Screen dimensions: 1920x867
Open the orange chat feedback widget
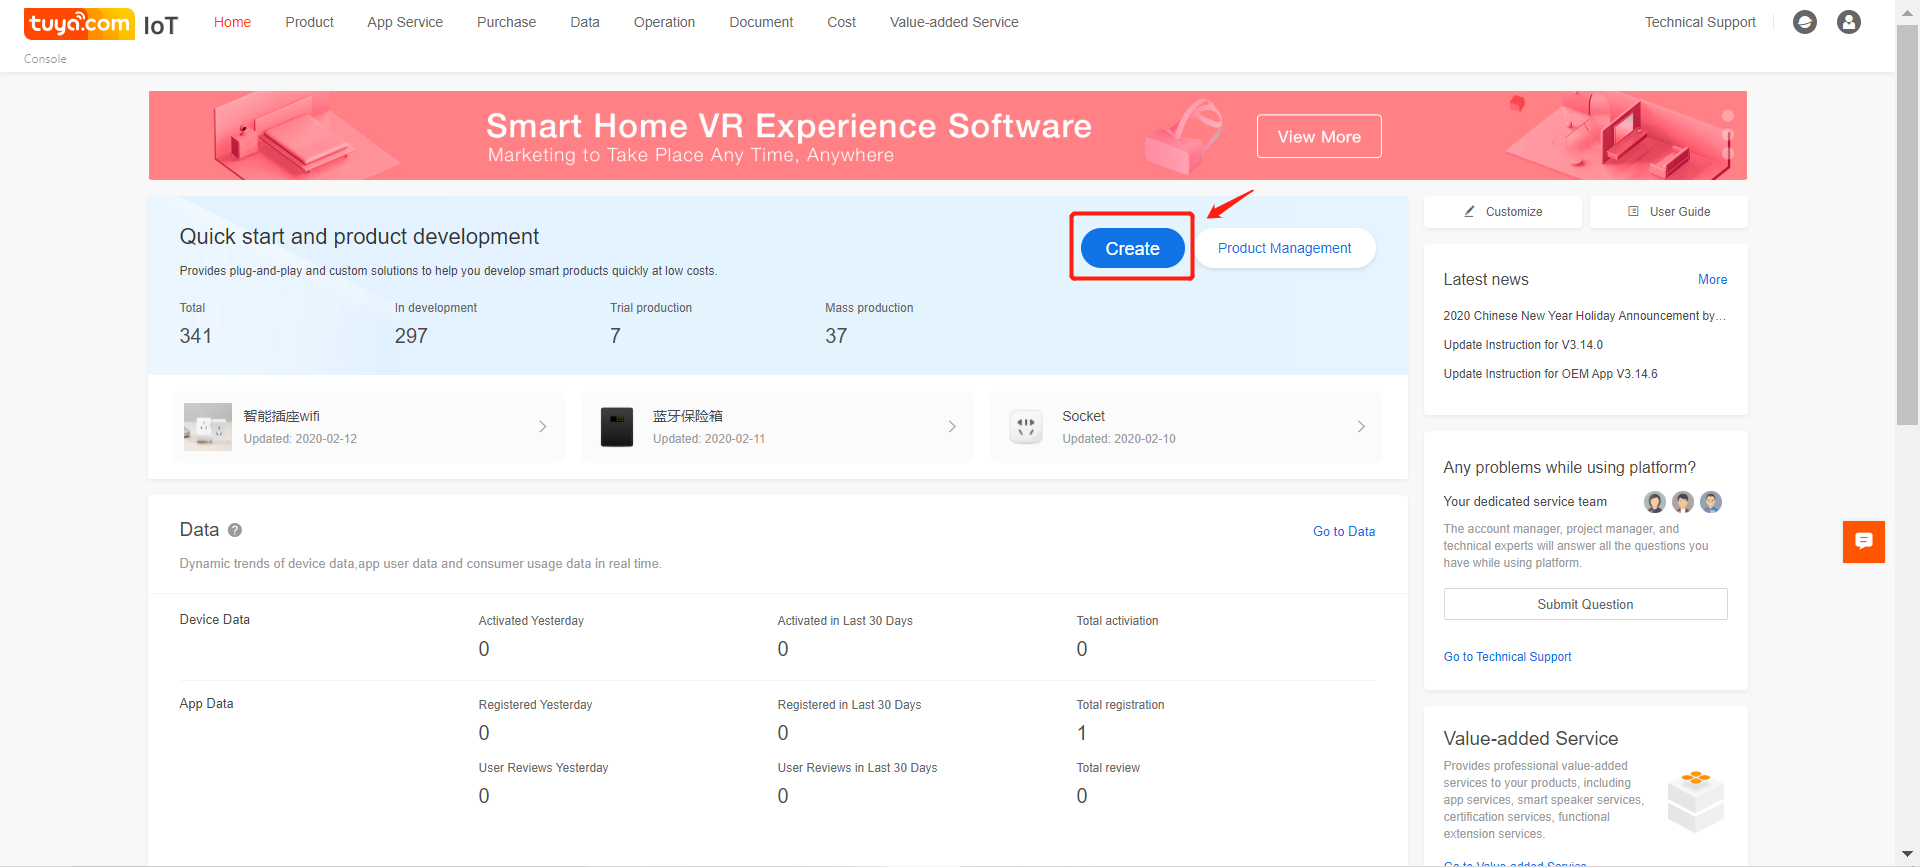1863,541
